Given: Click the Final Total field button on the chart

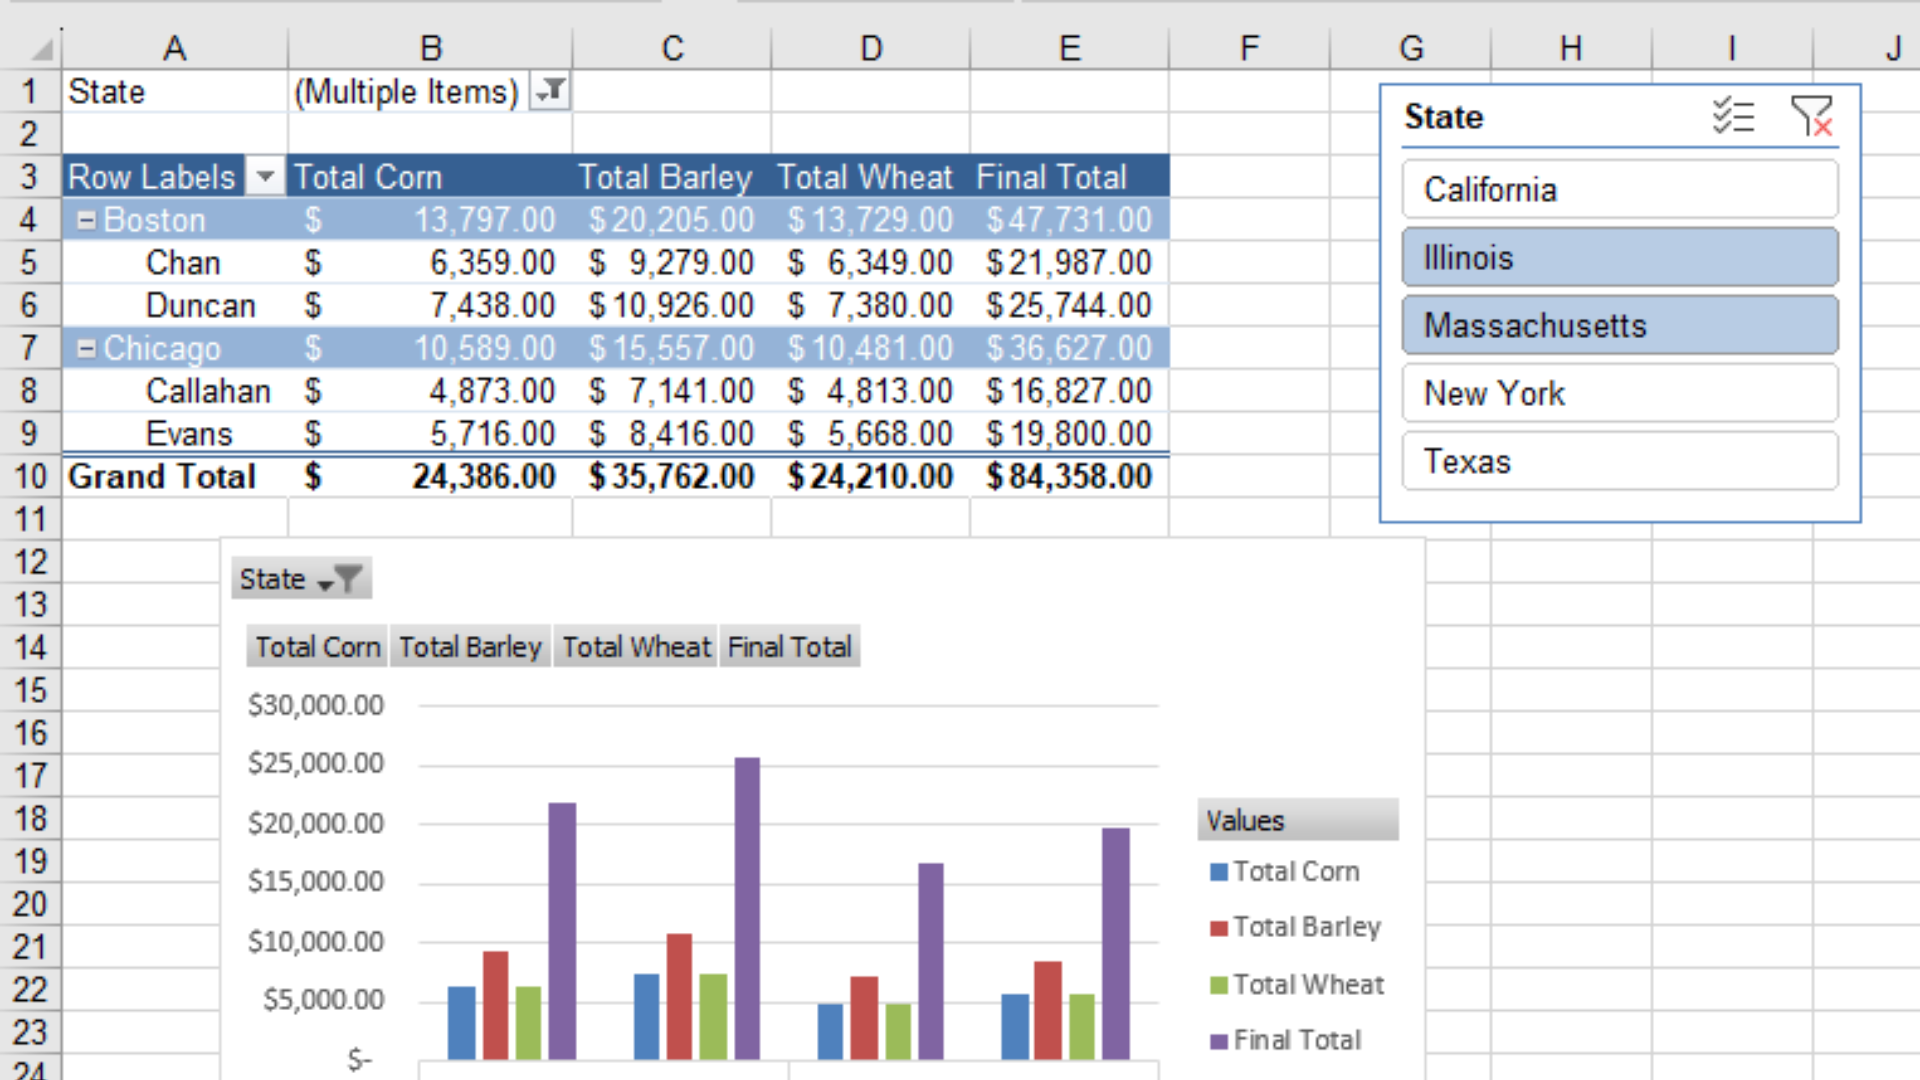Looking at the screenshot, I should (x=789, y=646).
